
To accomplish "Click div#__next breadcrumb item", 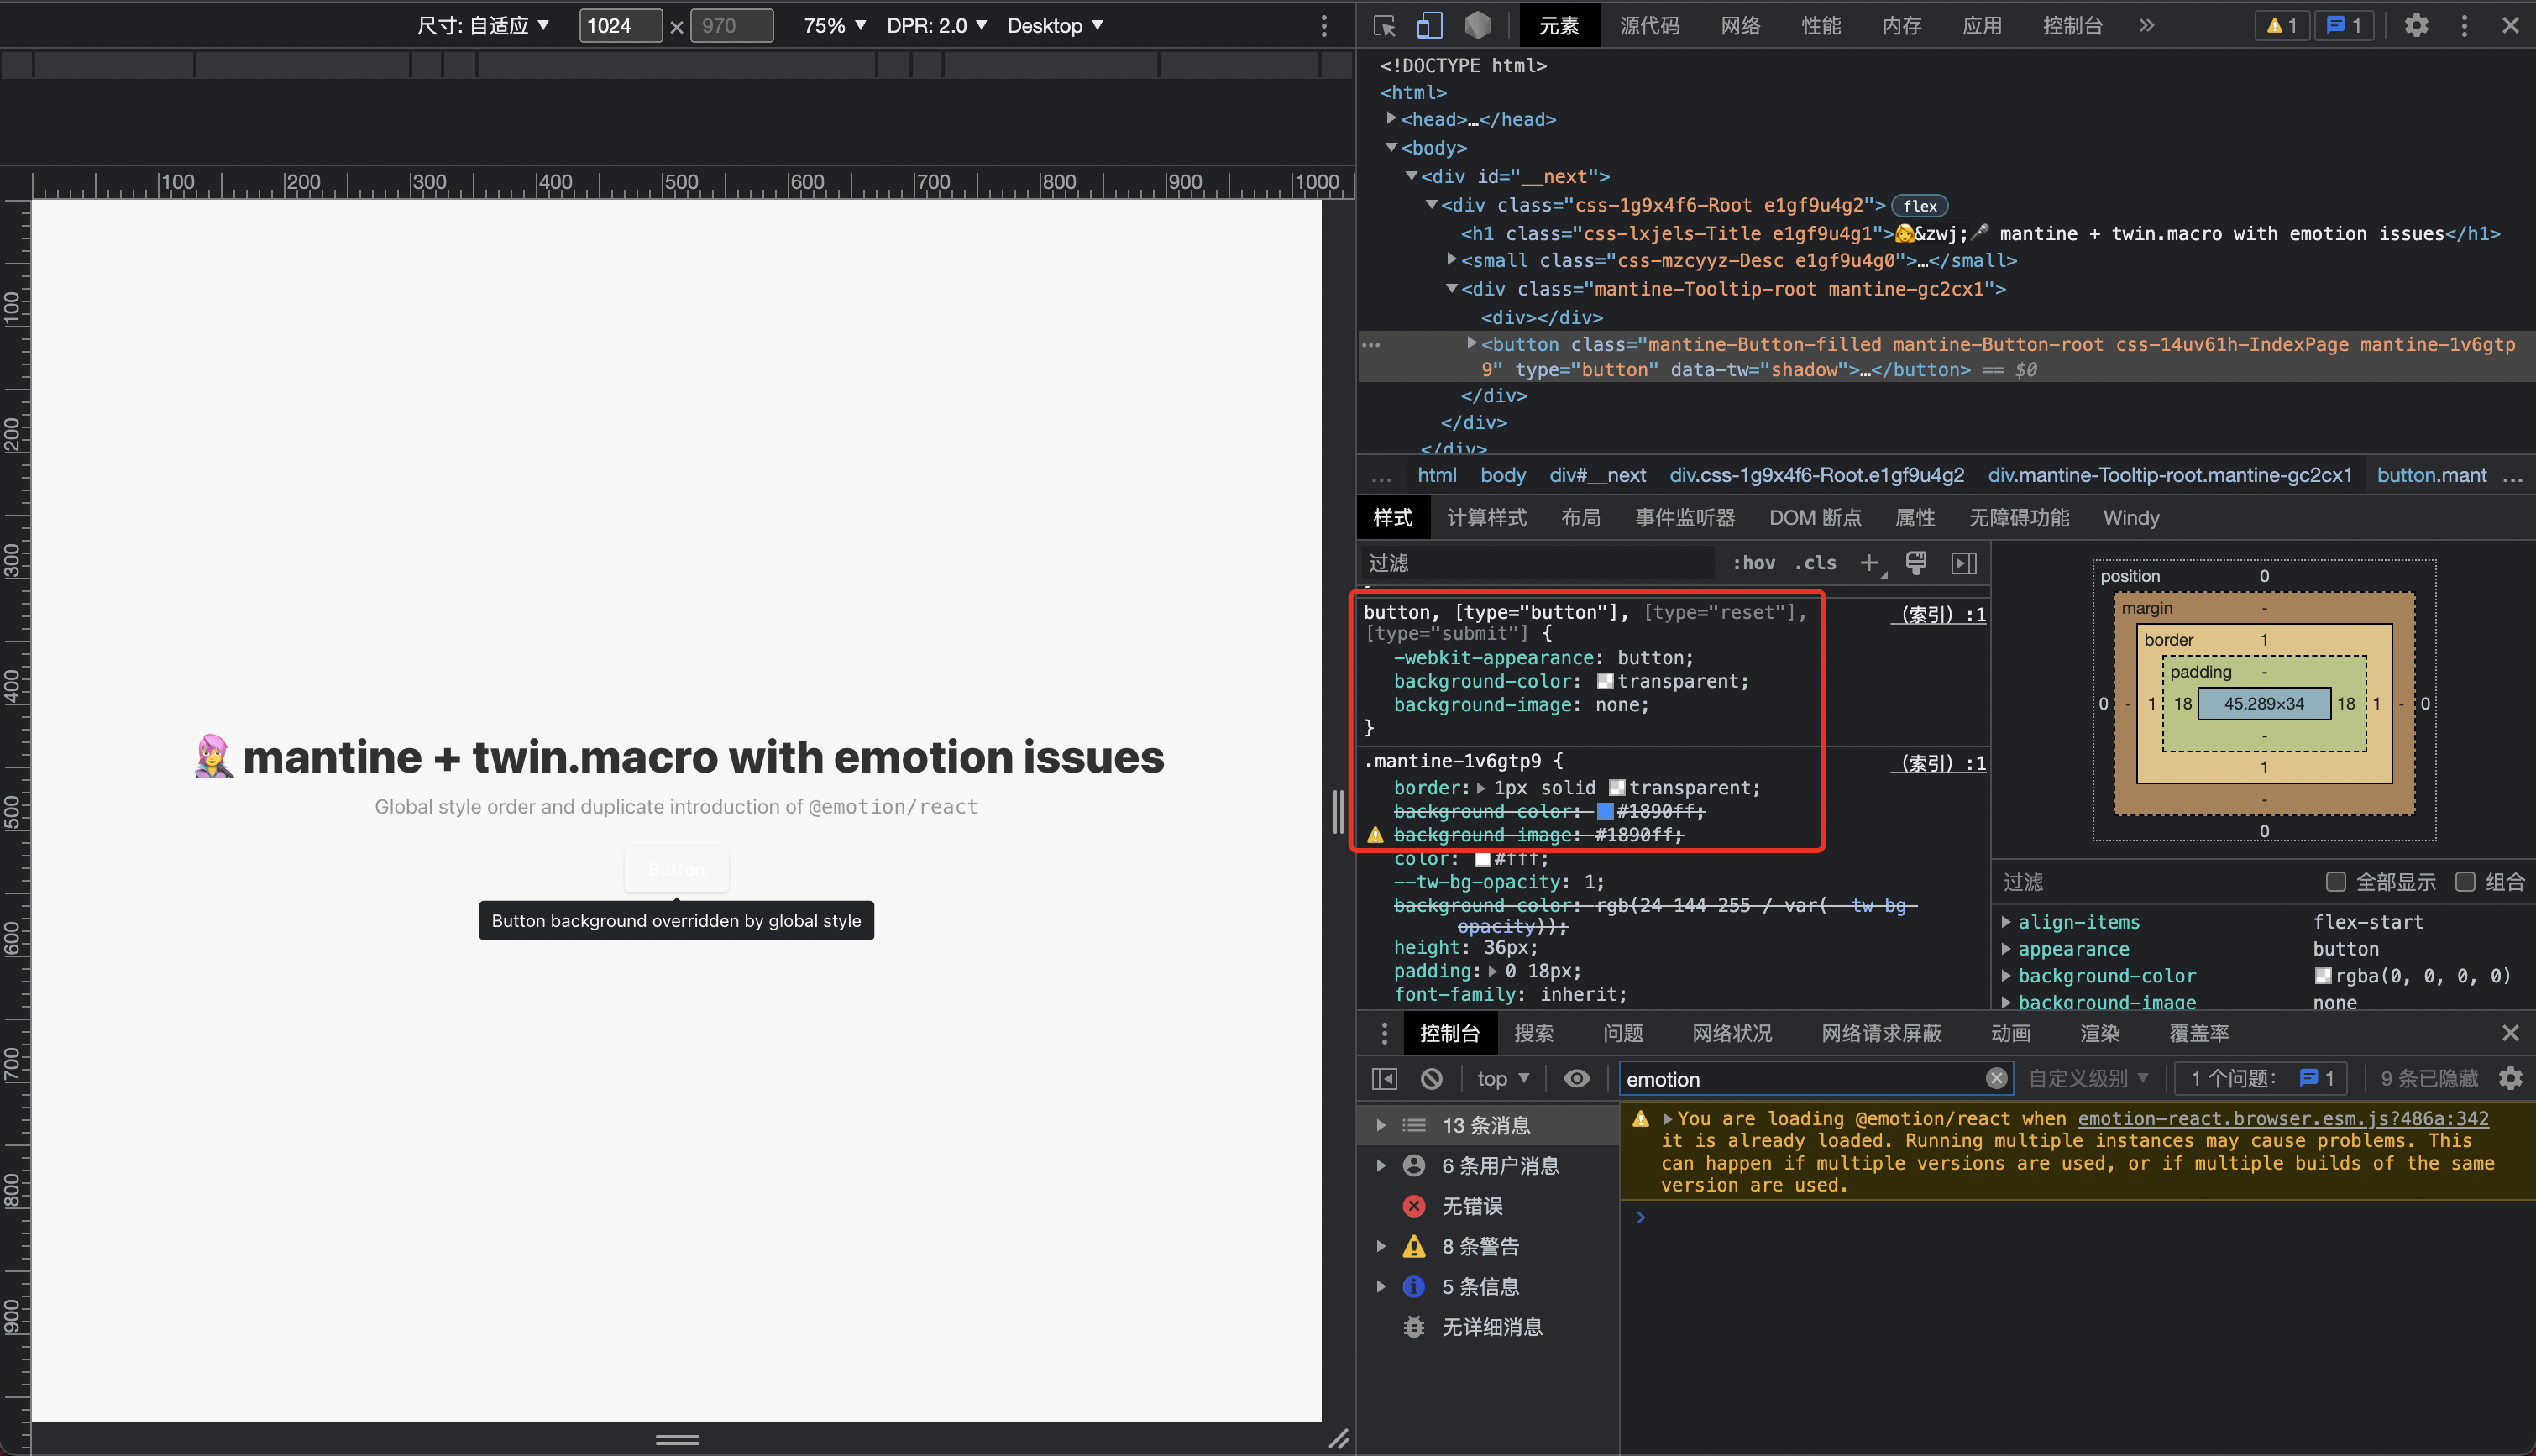I will (x=1596, y=476).
